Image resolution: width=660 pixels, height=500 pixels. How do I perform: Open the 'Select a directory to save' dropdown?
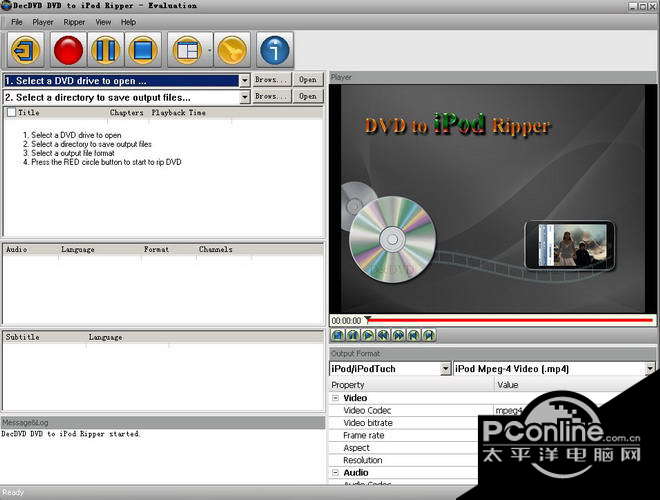point(245,97)
